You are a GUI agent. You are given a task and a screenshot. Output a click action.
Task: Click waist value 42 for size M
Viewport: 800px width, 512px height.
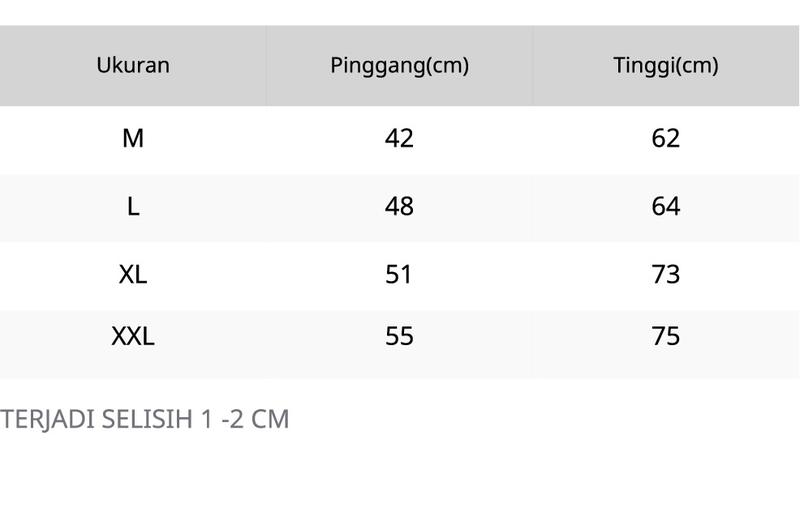pos(399,138)
